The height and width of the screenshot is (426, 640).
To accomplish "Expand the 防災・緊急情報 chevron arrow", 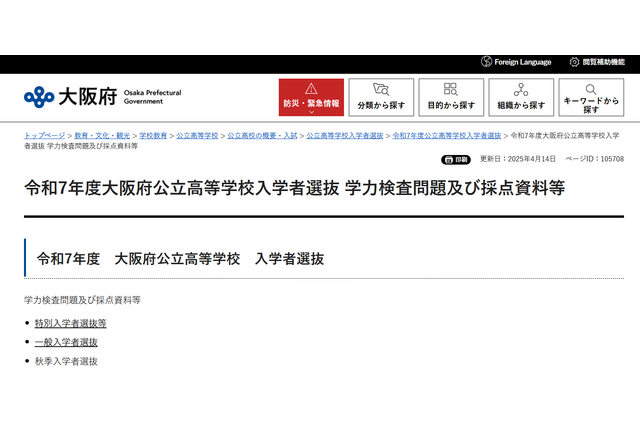I will (x=311, y=112).
